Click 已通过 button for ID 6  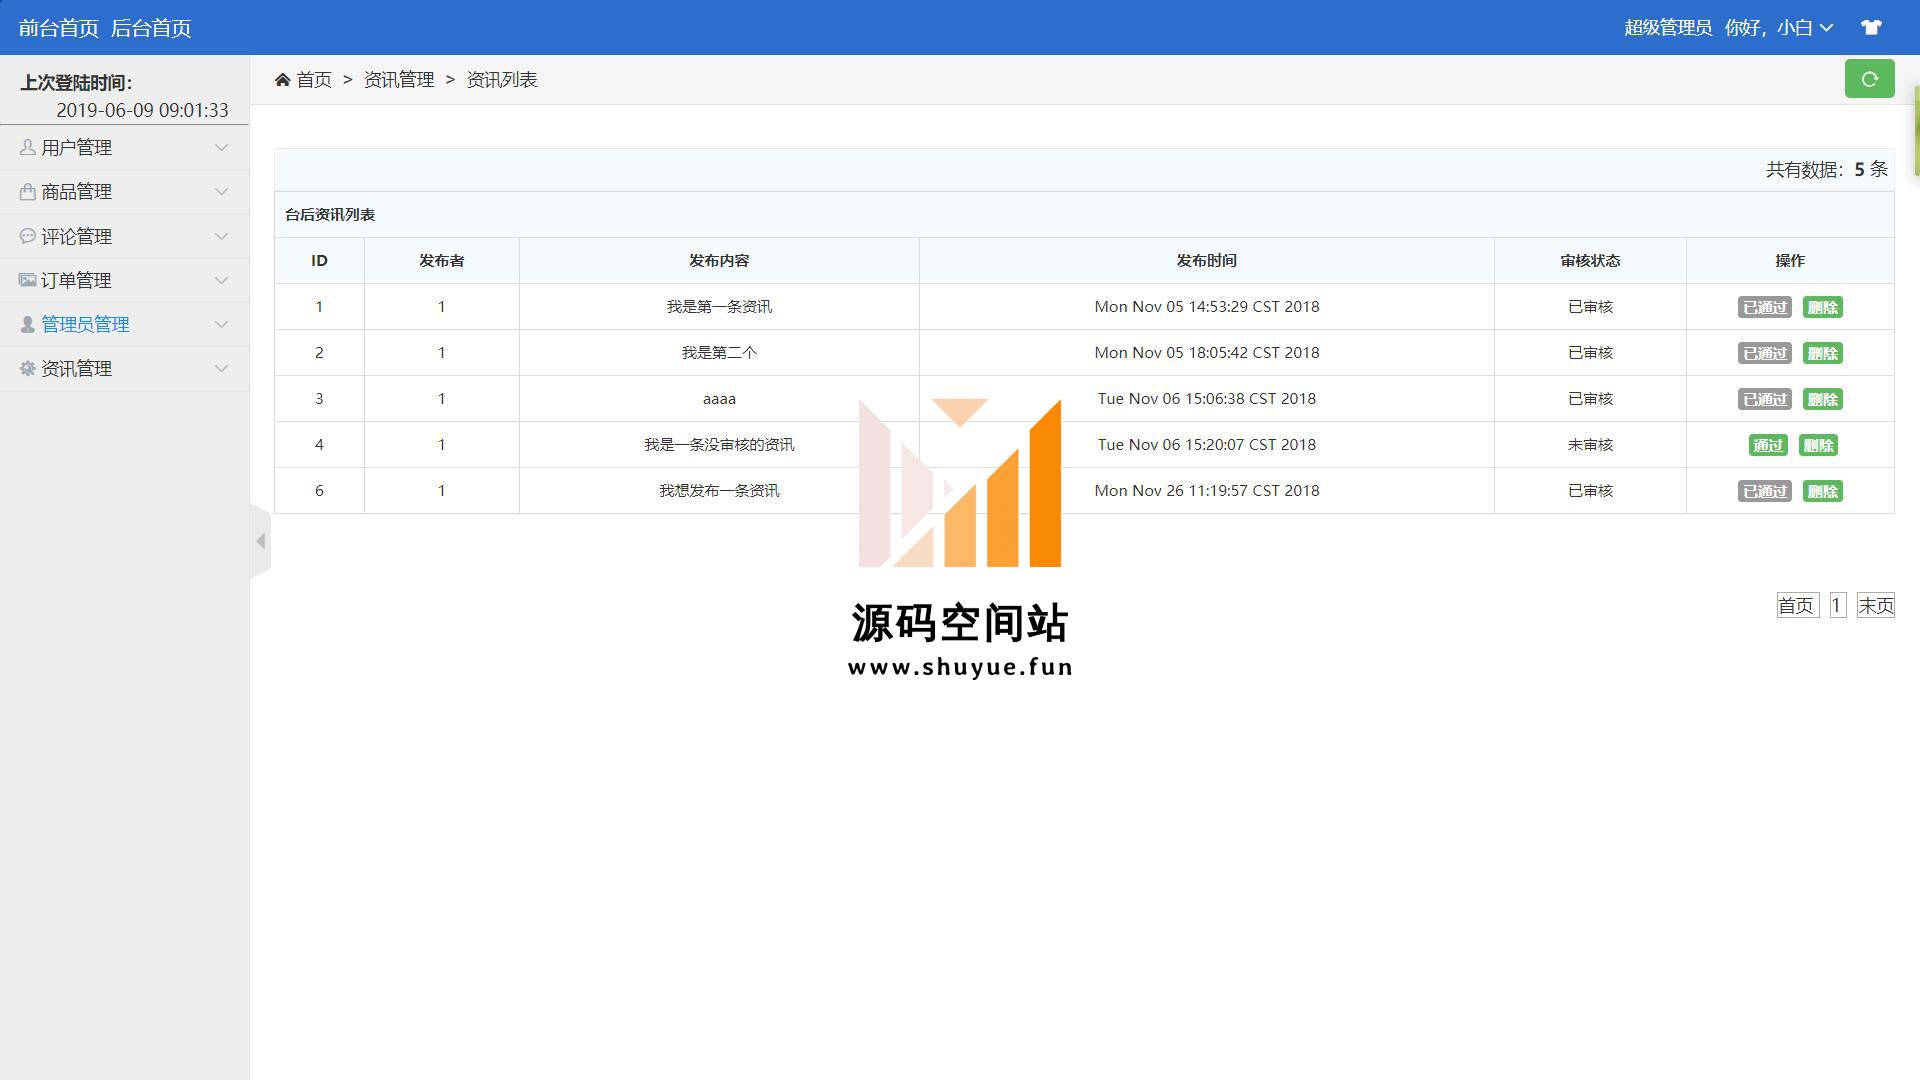(1764, 491)
